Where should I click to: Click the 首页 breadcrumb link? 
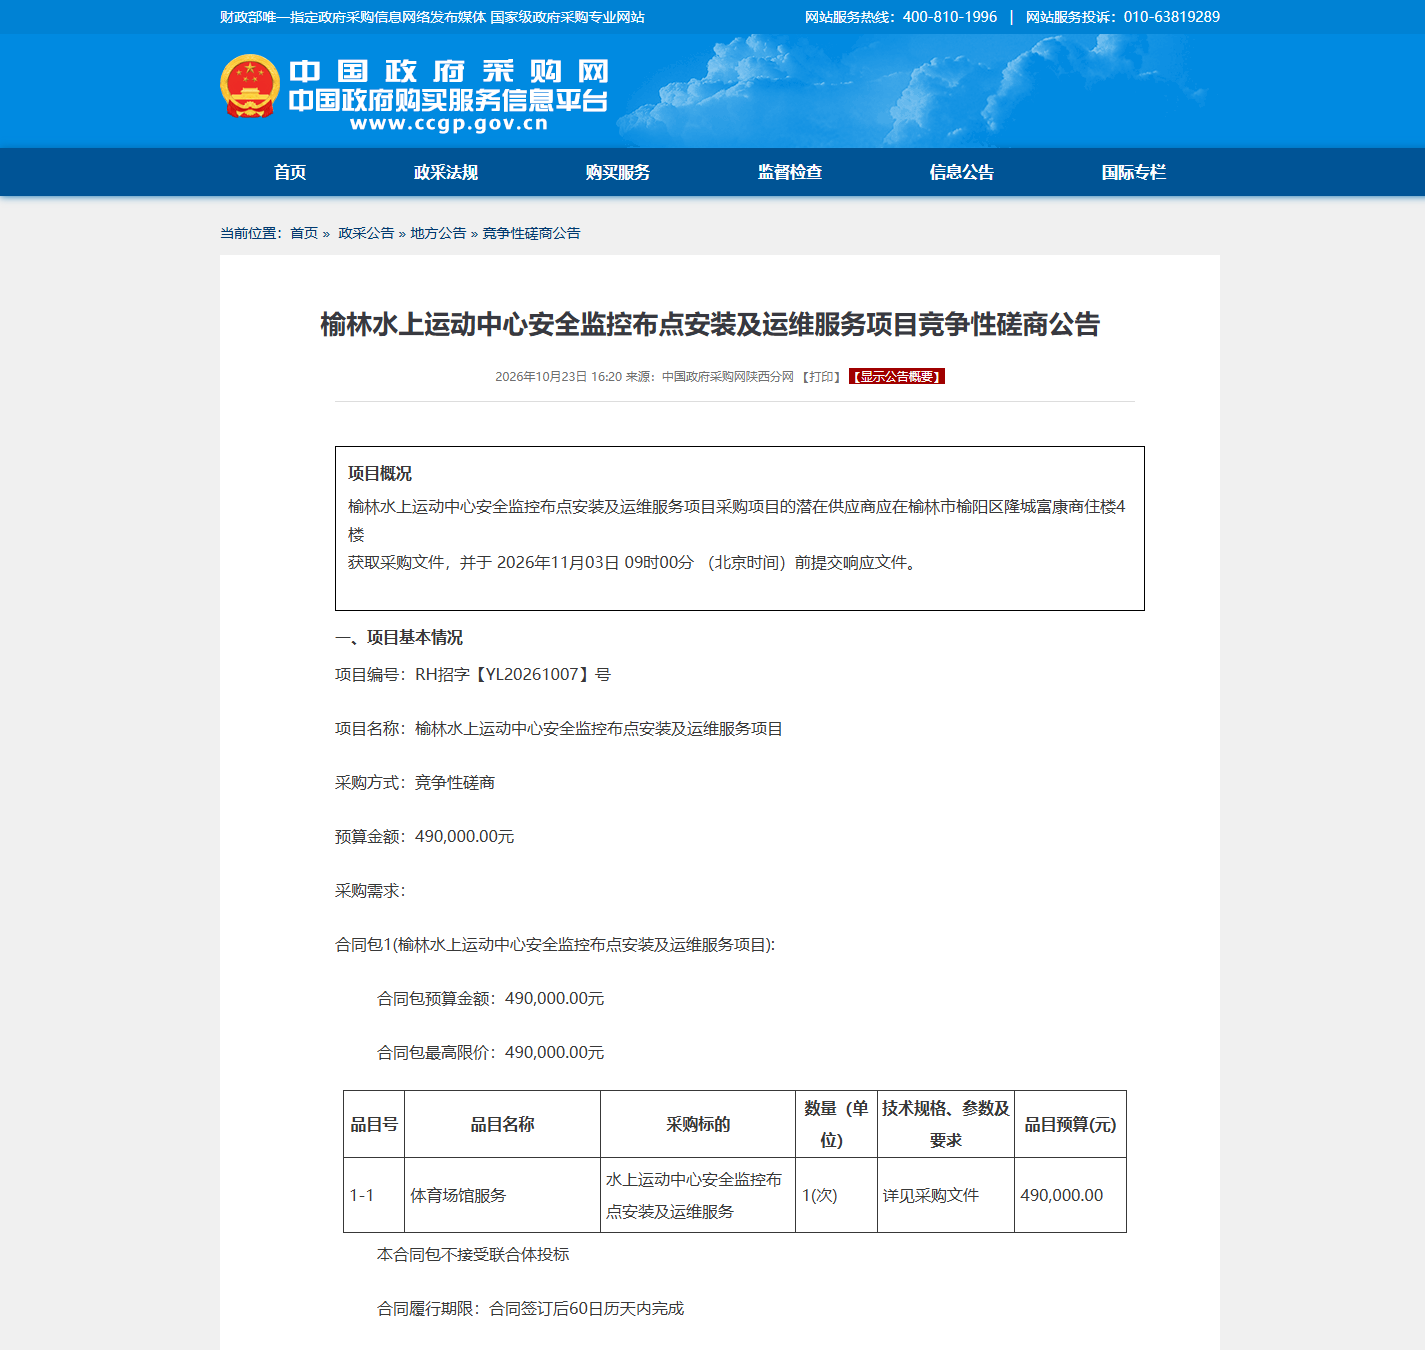[x=304, y=233]
